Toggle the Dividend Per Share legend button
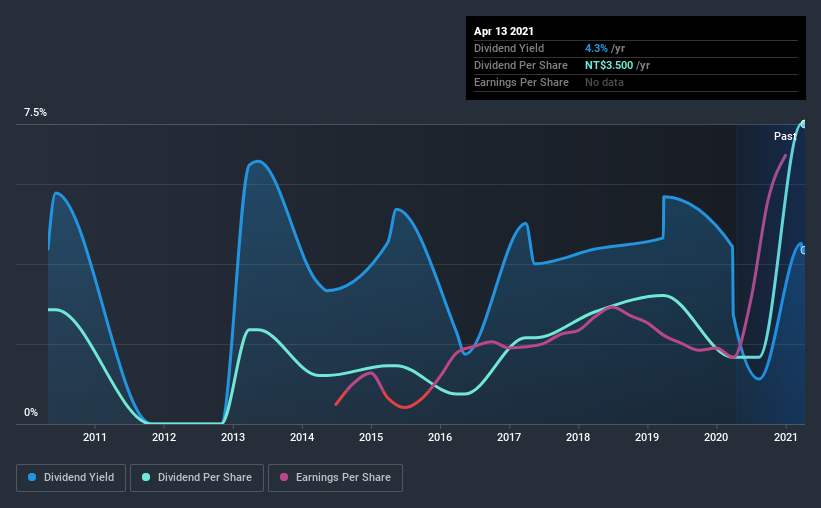 point(197,478)
